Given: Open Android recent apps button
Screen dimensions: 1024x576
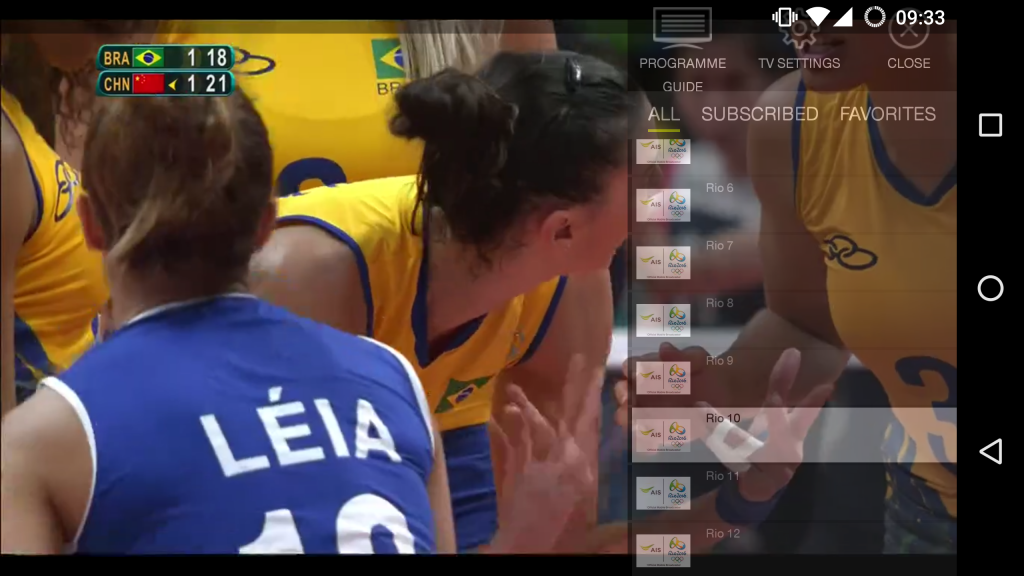Looking at the screenshot, I should coord(990,125).
